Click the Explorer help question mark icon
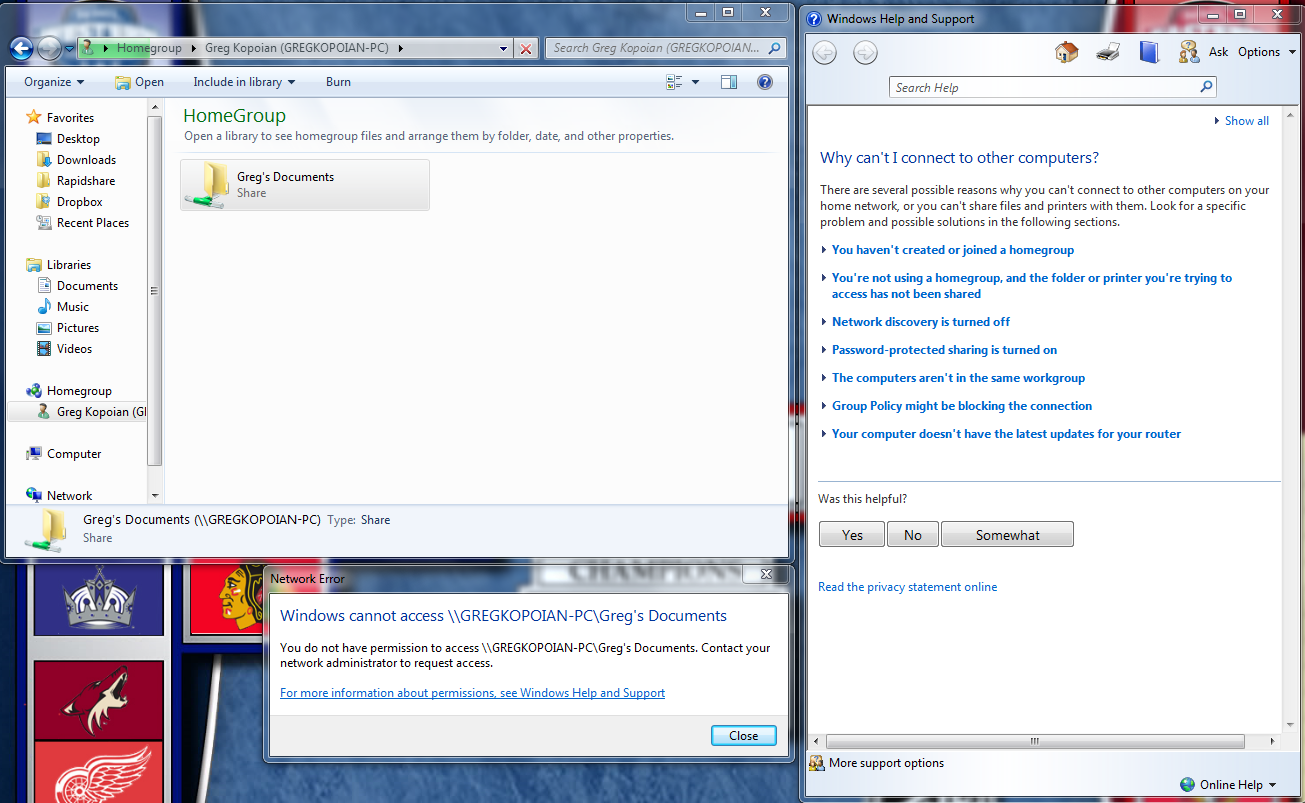This screenshot has height=803, width=1305. 764,82
